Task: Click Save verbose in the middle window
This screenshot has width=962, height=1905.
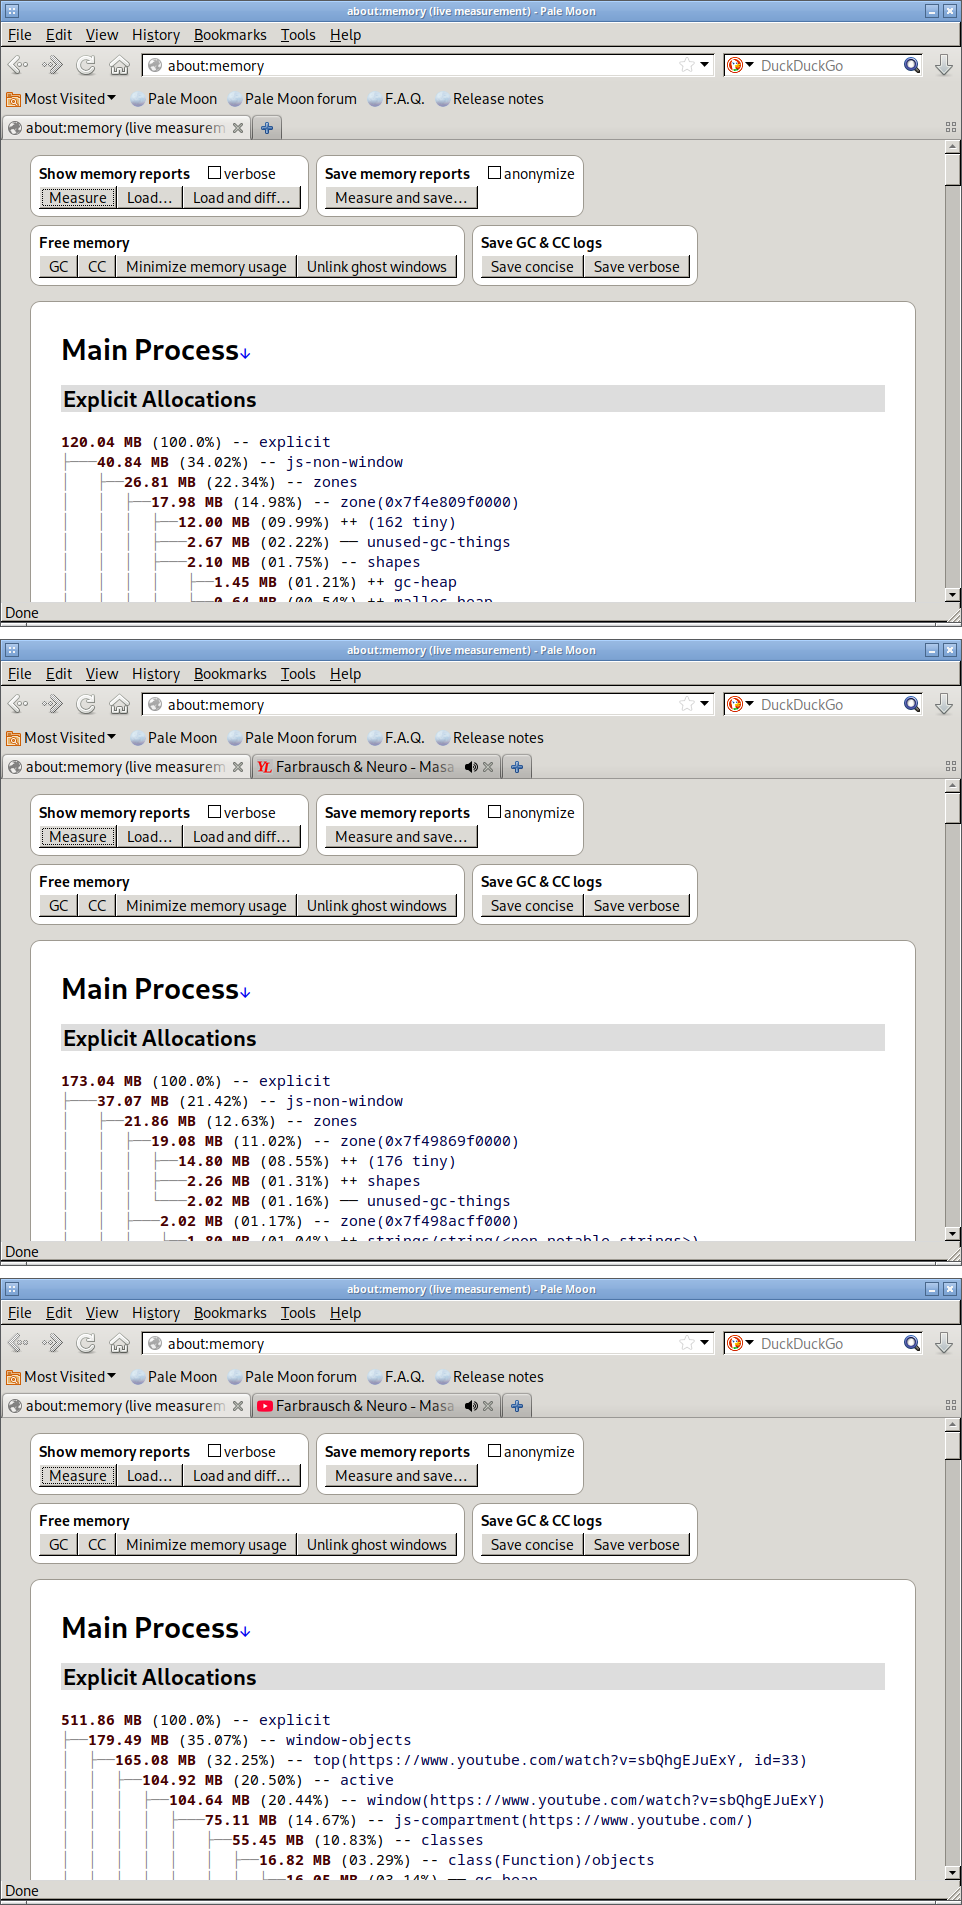Action: tap(636, 906)
